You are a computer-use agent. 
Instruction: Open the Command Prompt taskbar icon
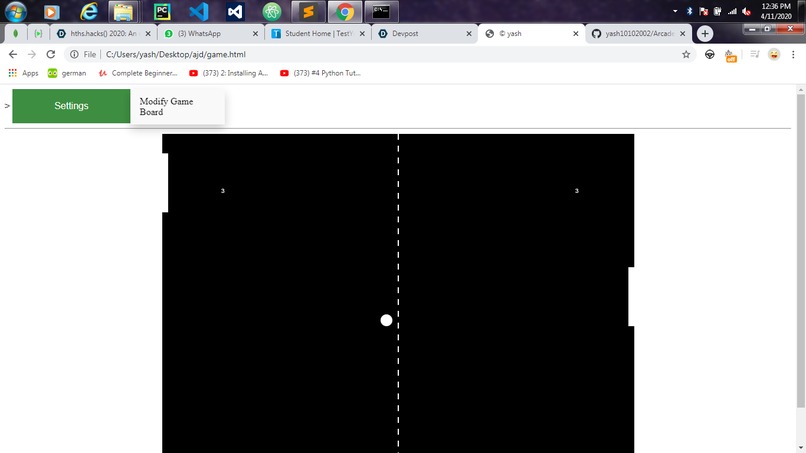[x=381, y=11]
